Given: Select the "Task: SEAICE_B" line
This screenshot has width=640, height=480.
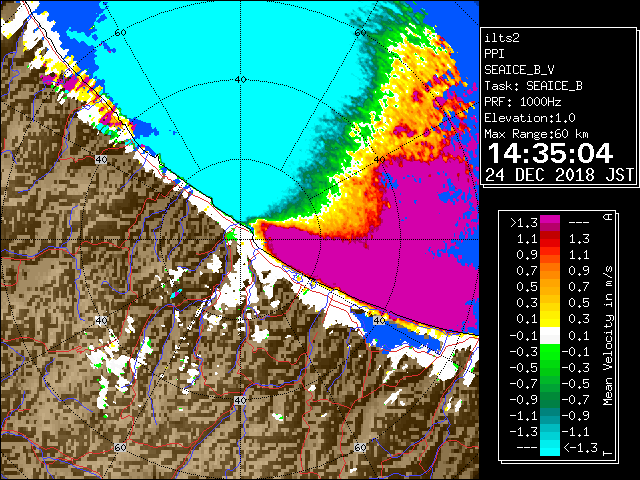Looking at the screenshot, I should point(533,86).
